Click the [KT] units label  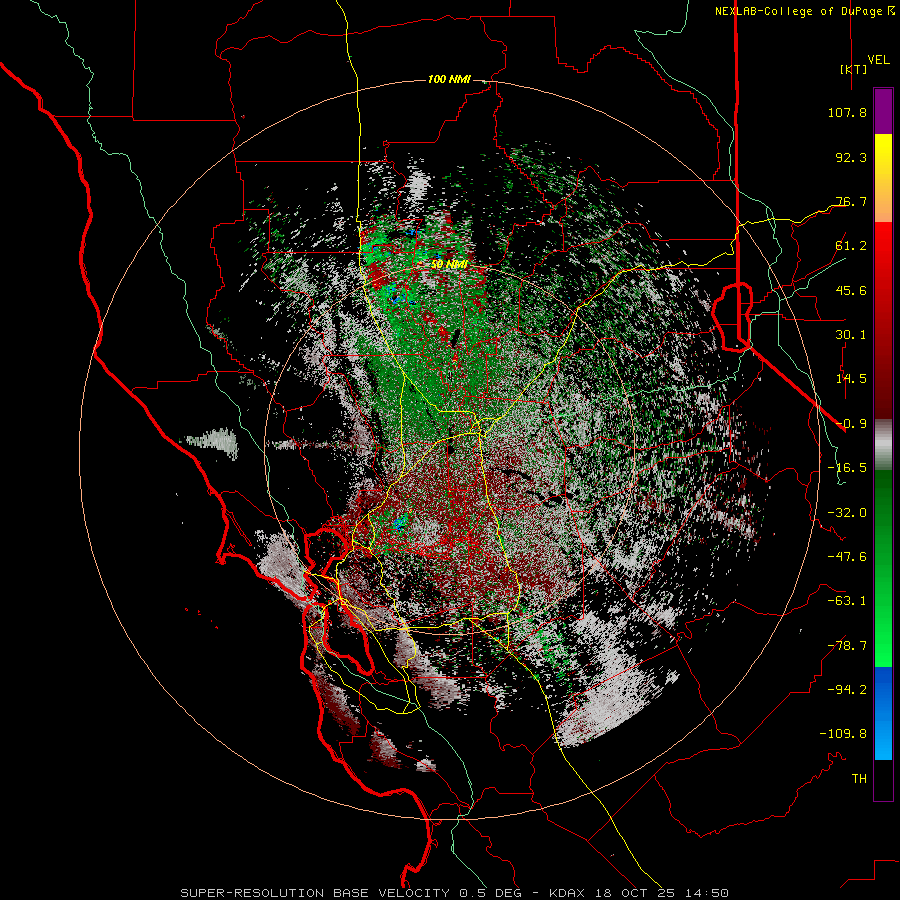coord(853,69)
